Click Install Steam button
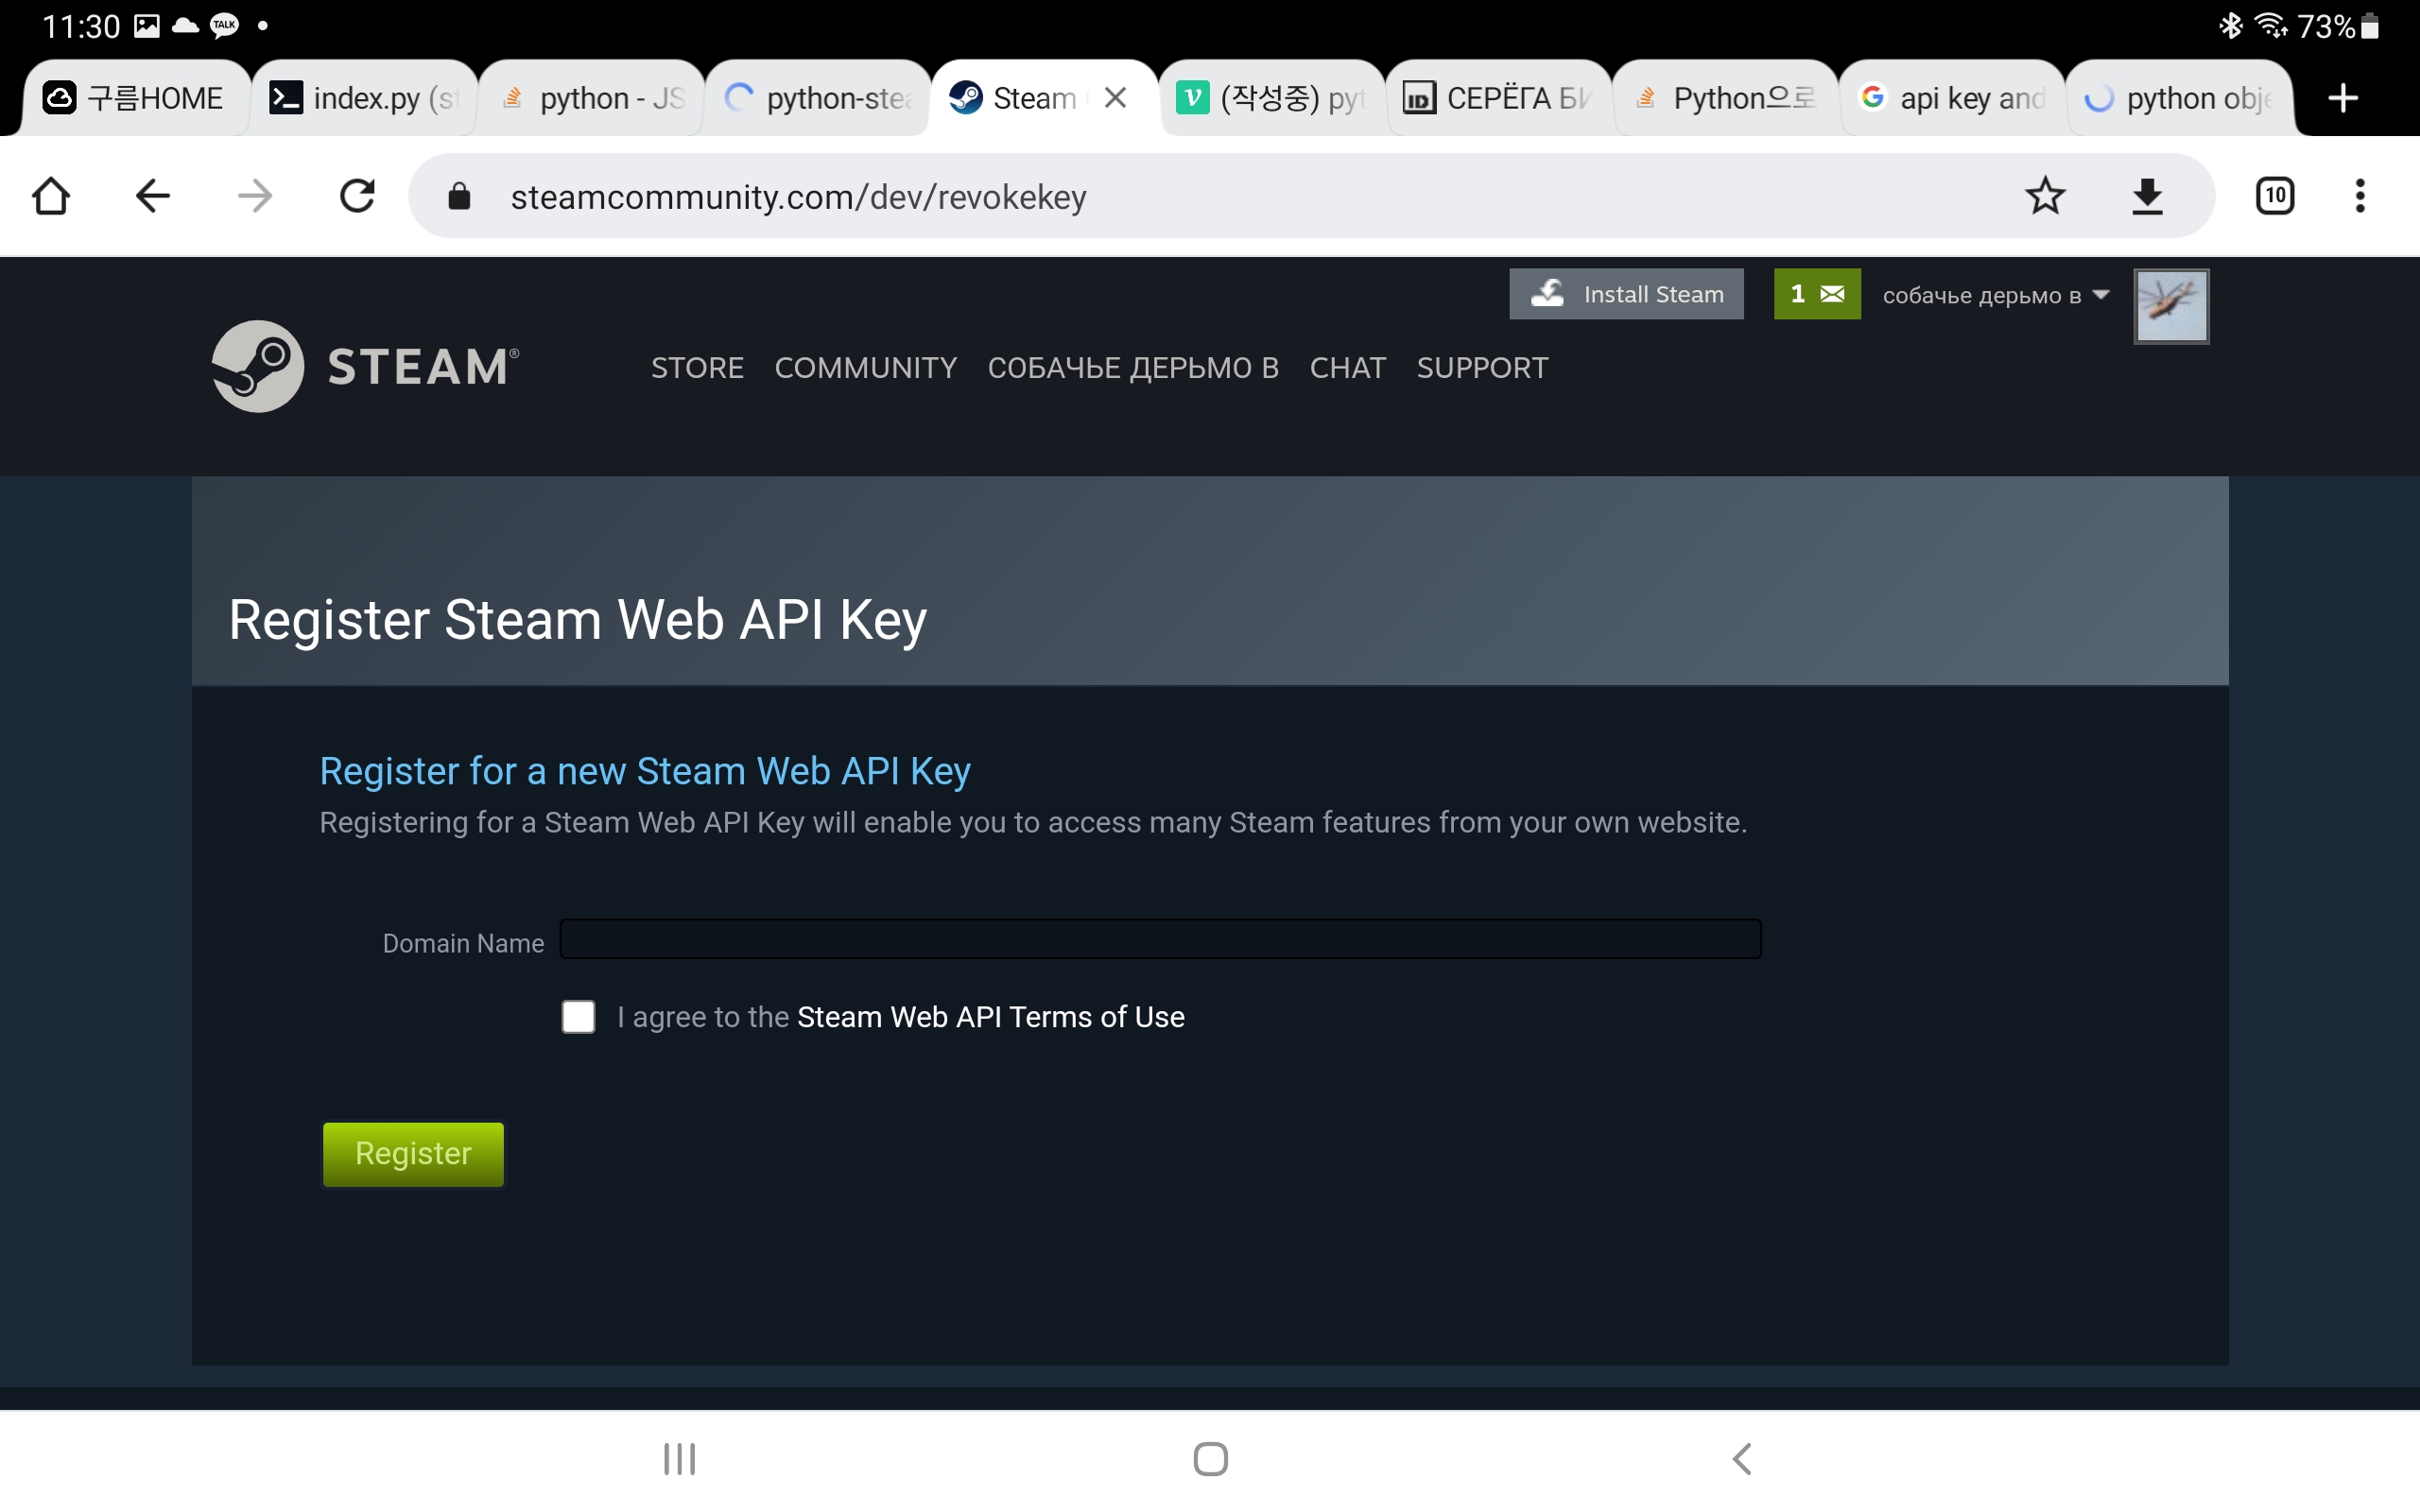 1626,294
